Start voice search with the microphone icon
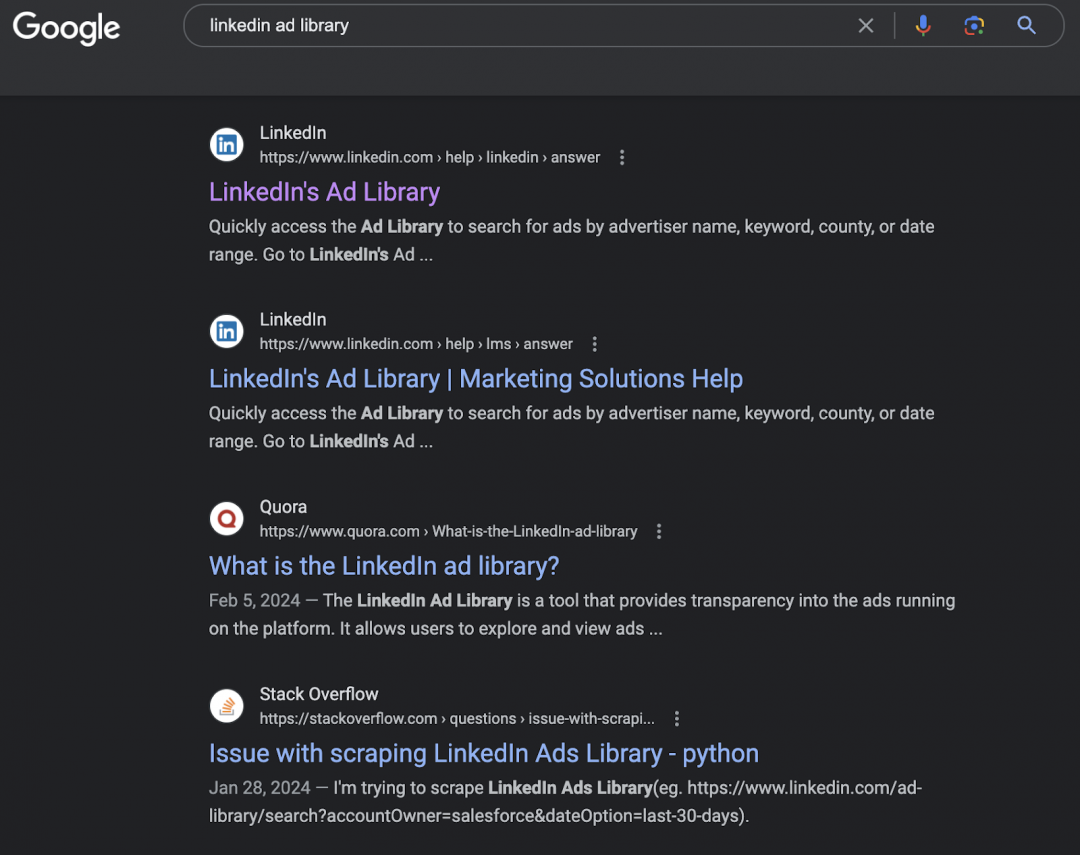1080x855 pixels. [x=923, y=25]
